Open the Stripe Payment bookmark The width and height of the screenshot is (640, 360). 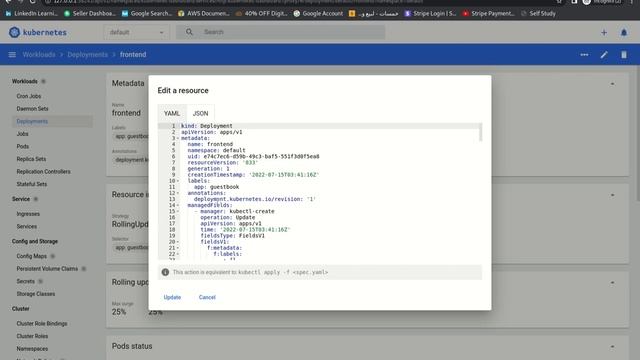pos(489,13)
